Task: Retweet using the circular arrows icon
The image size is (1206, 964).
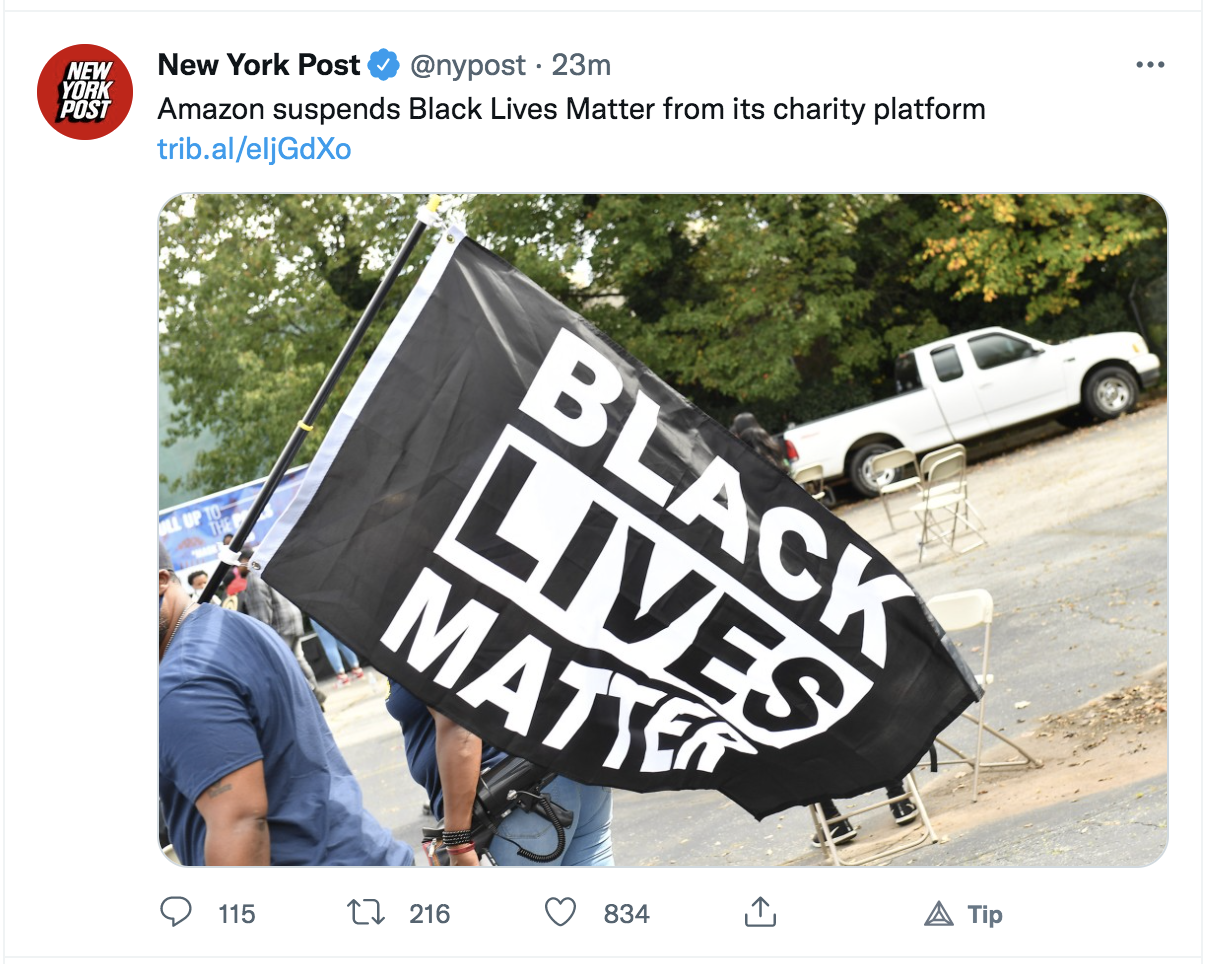Action: 365,912
